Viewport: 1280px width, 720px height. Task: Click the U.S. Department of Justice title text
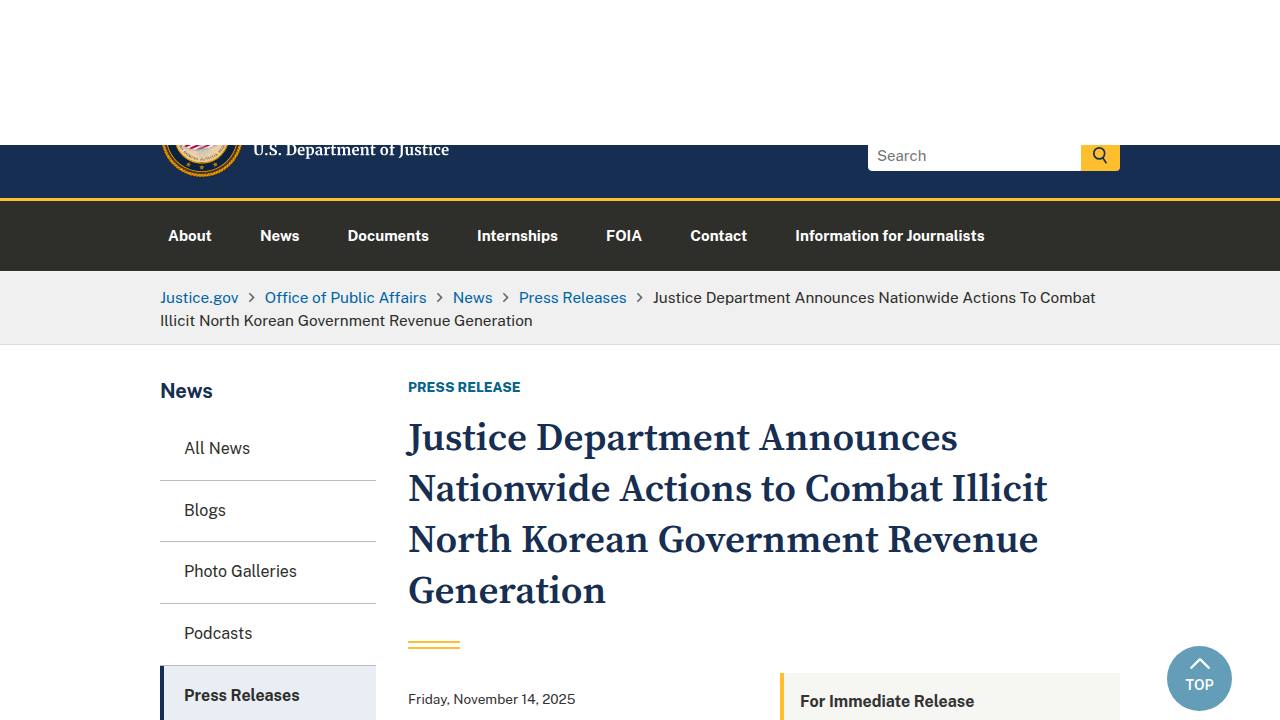[351, 151]
